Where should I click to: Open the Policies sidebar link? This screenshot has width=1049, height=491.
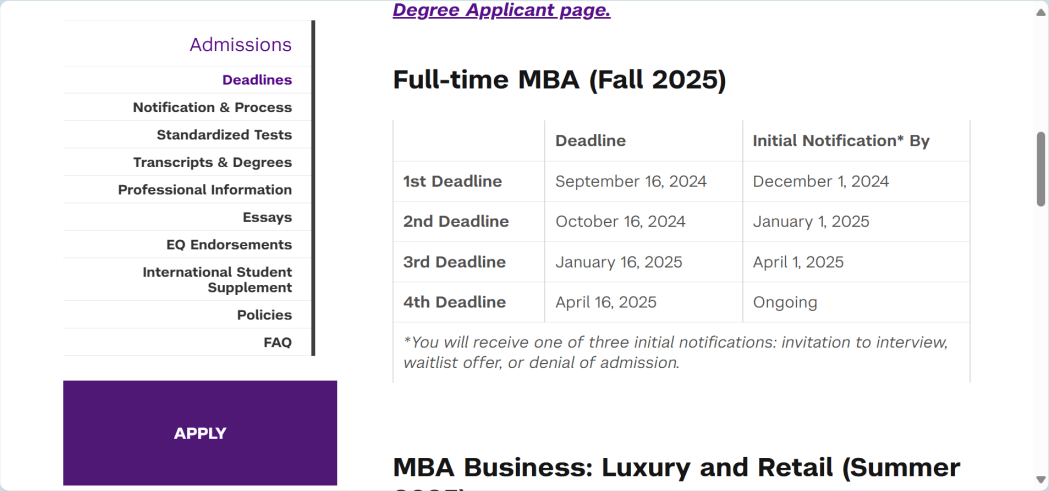(264, 315)
